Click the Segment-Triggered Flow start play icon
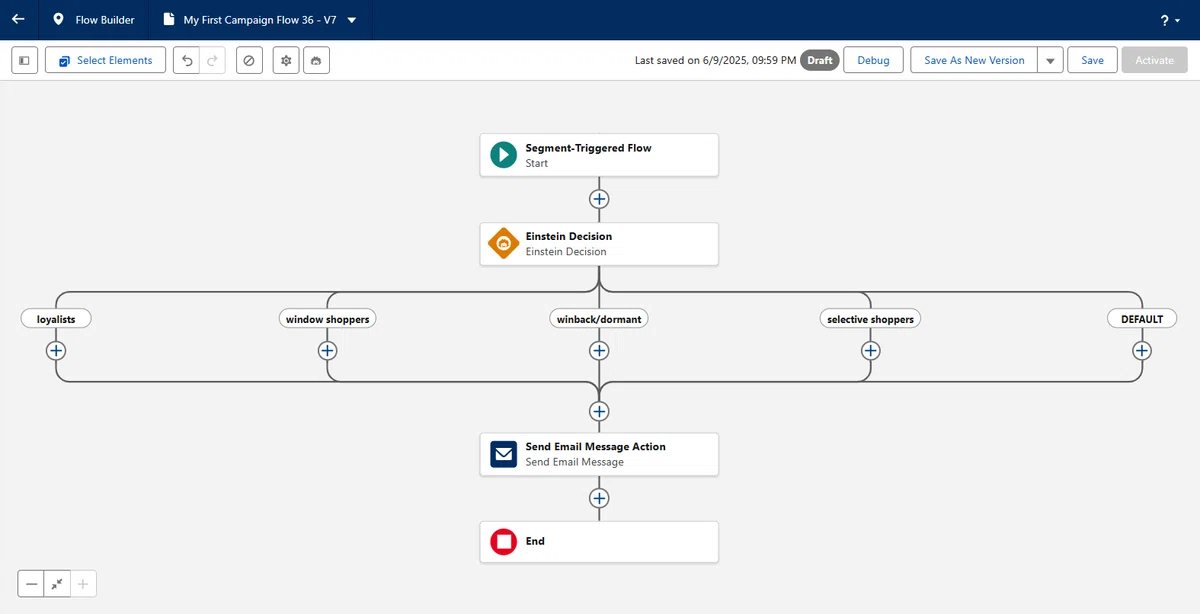This screenshot has width=1200, height=614. [x=503, y=155]
